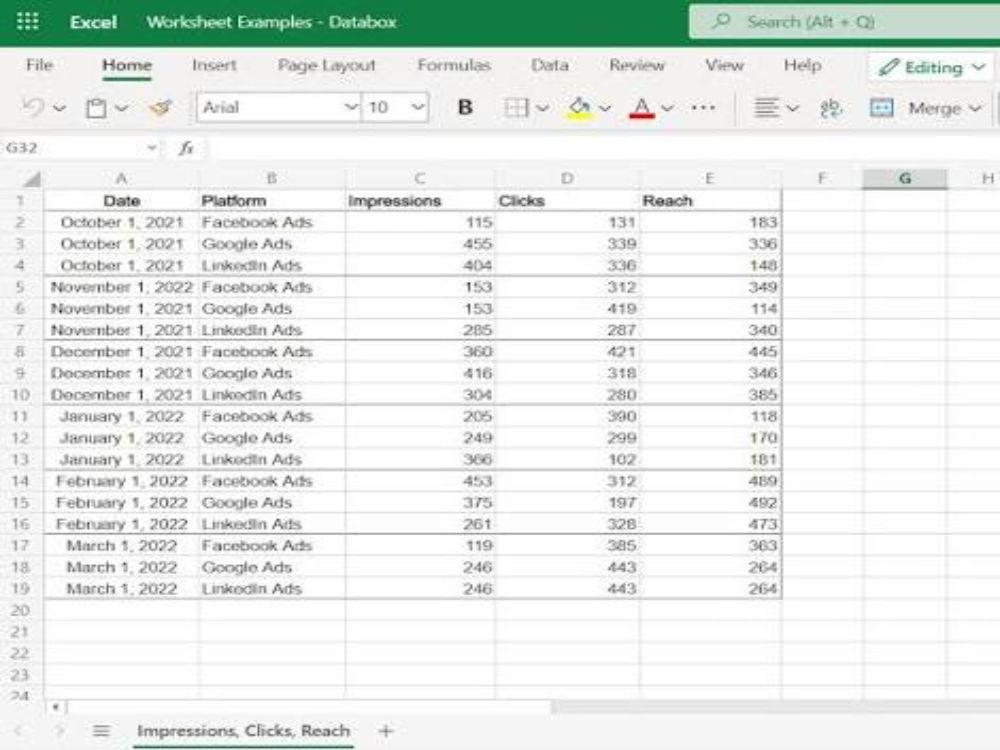Open the Name Box dropdown arrow

pyautogui.click(x=152, y=148)
